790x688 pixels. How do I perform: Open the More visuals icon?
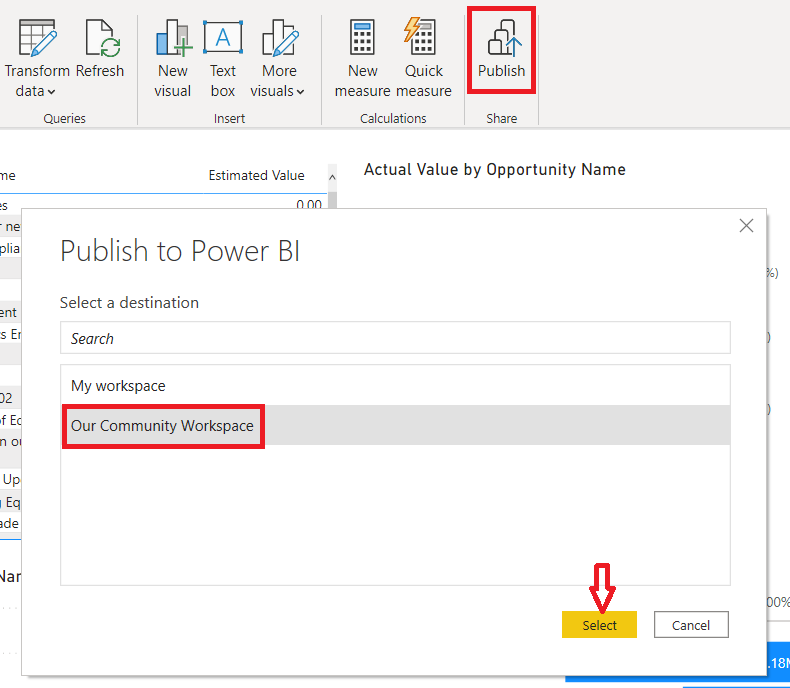click(280, 38)
